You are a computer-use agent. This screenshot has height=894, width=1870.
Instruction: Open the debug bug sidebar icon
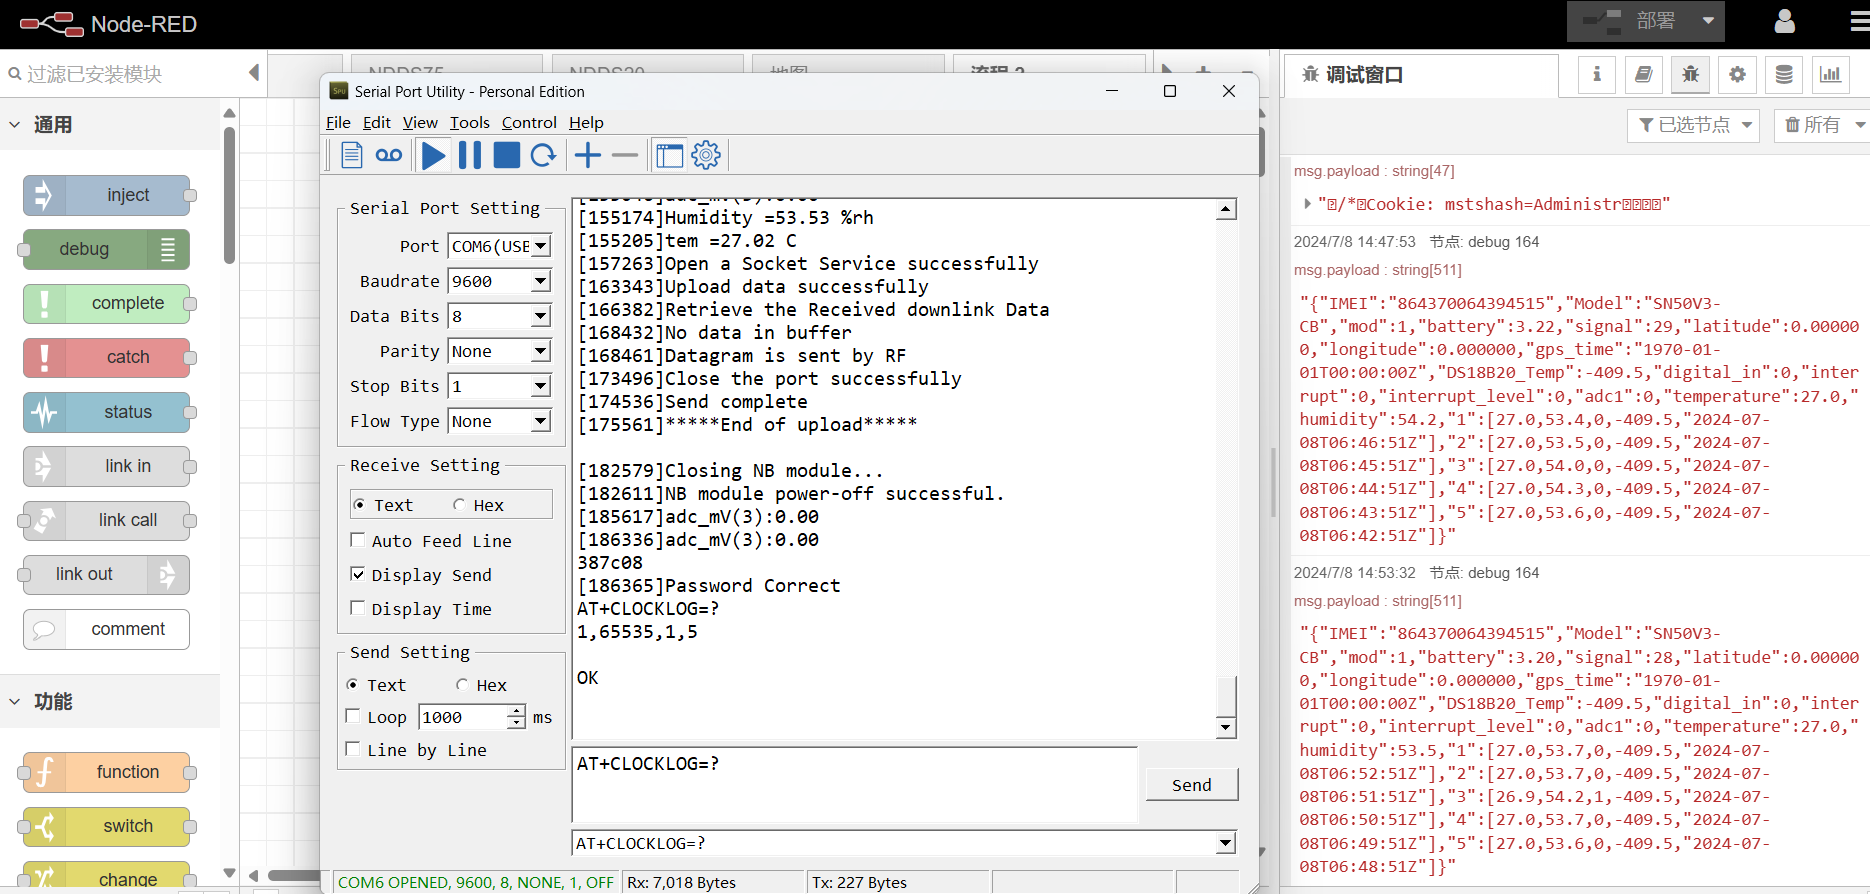tap(1690, 74)
